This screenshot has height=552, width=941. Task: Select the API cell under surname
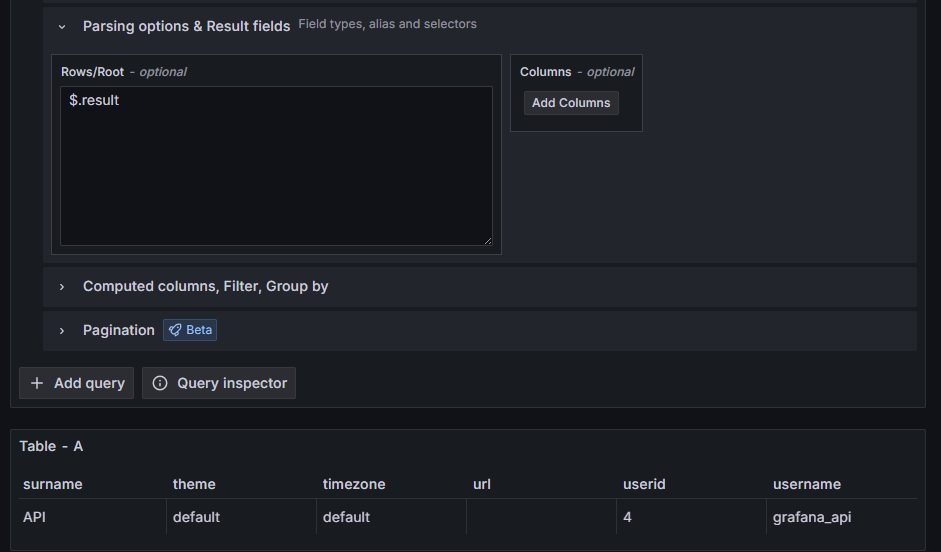[37, 517]
